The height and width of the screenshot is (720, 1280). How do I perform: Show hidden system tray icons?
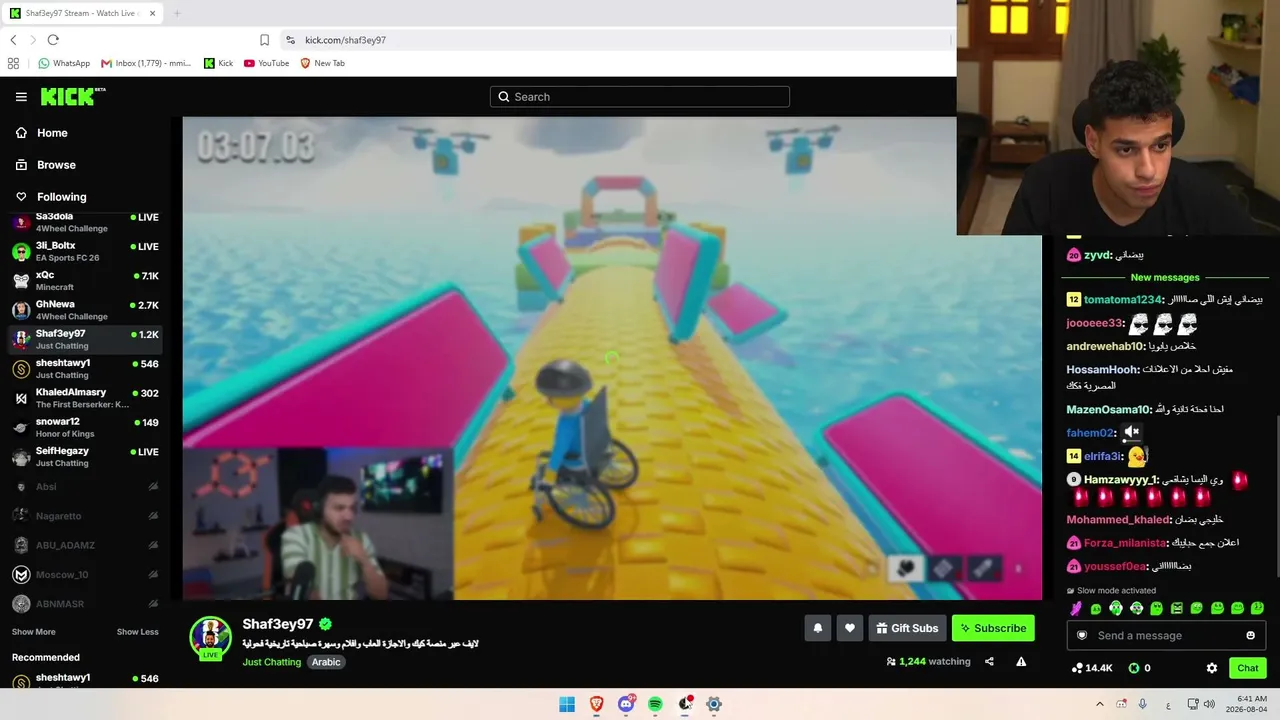click(x=1100, y=704)
